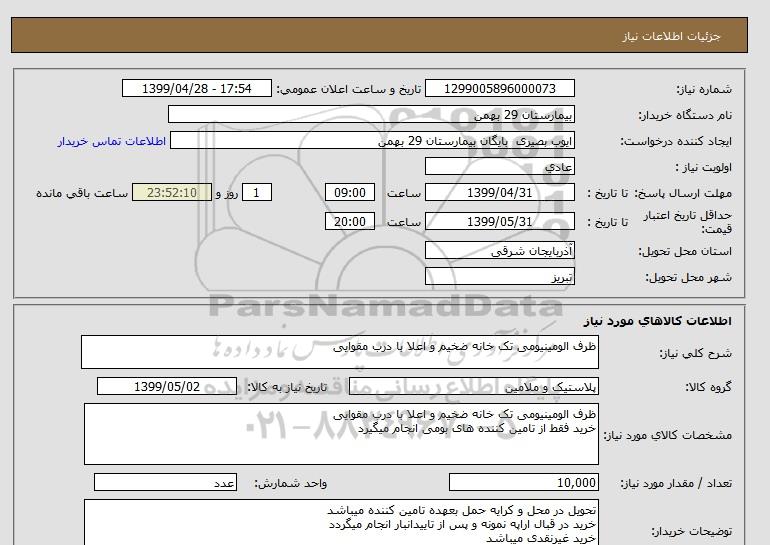Select the reply deadline hour 09:00
This screenshot has height=545, width=770.
click(x=350, y=192)
